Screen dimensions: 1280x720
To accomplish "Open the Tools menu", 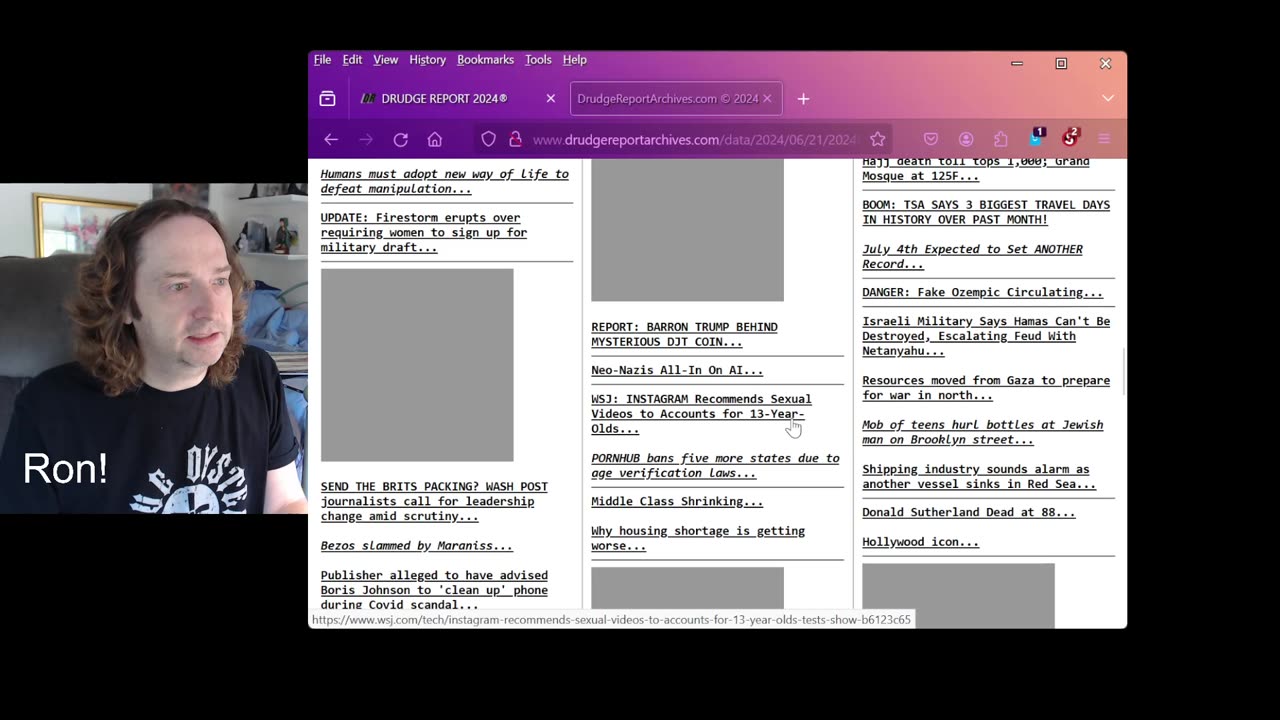I will 538,60.
